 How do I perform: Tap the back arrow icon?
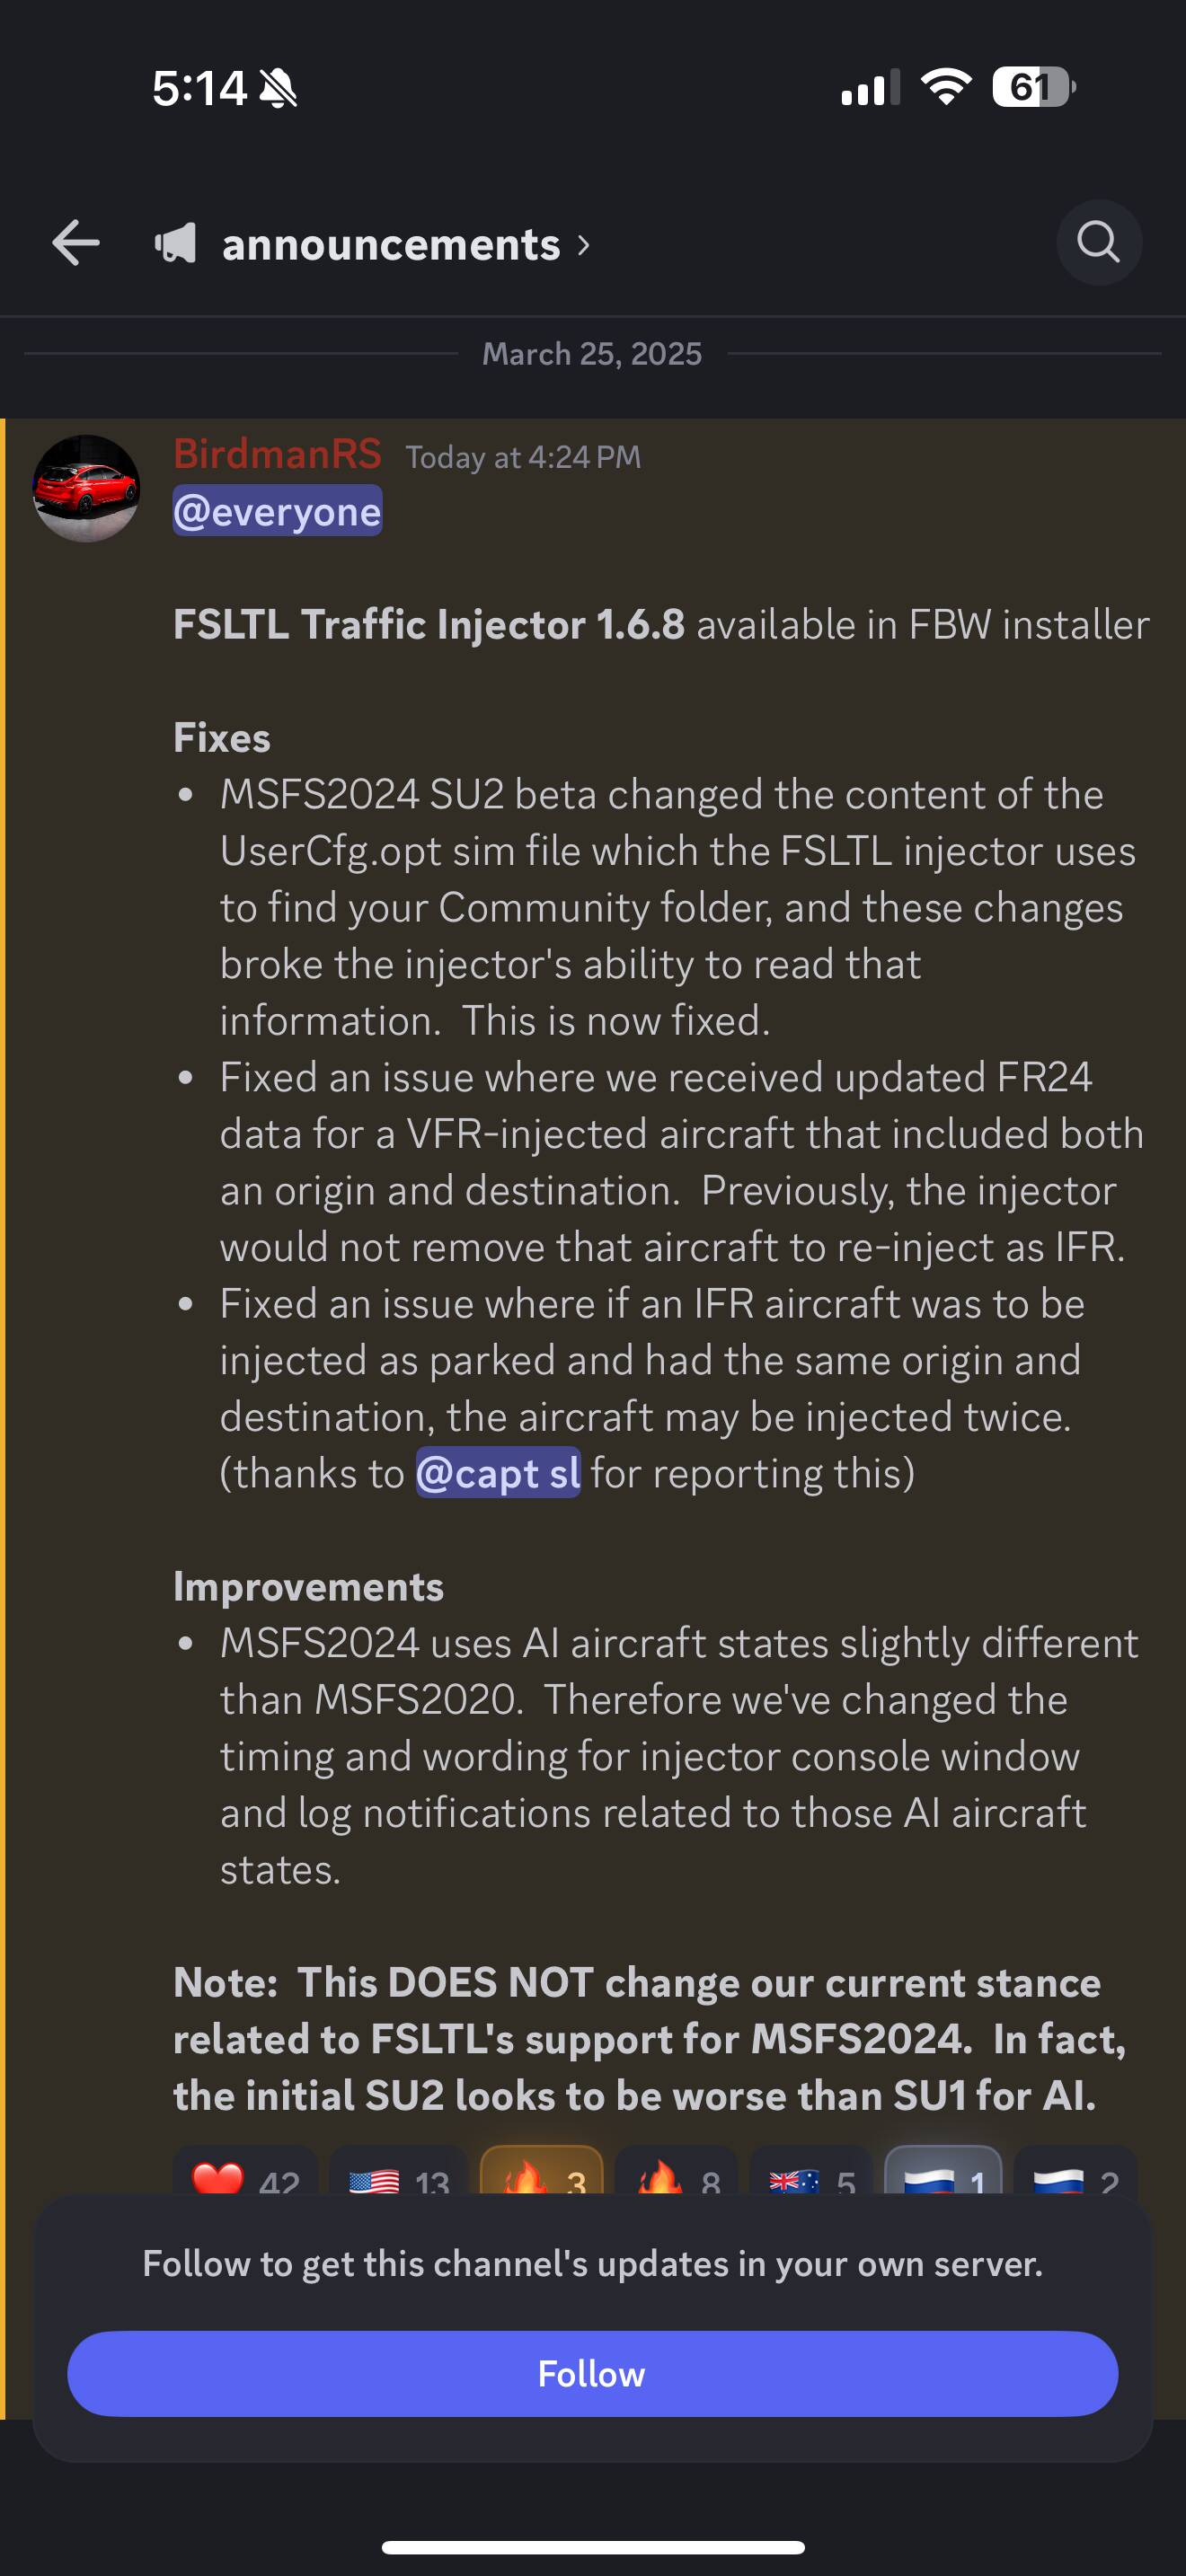pos(76,243)
